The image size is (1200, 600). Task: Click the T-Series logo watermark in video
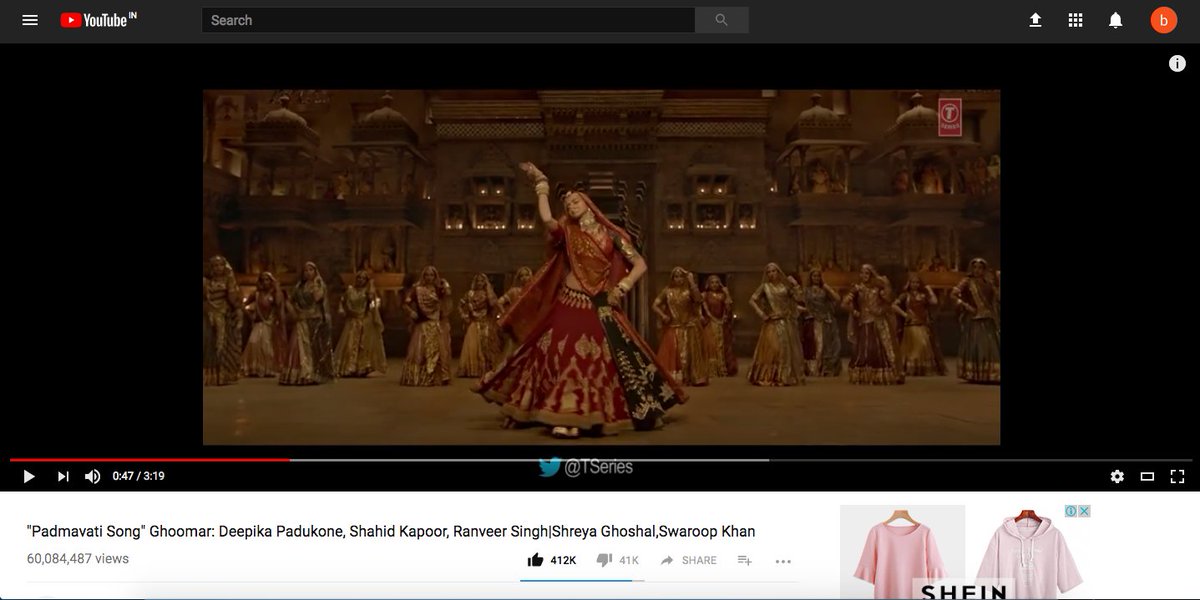pyautogui.click(x=949, y=117)
